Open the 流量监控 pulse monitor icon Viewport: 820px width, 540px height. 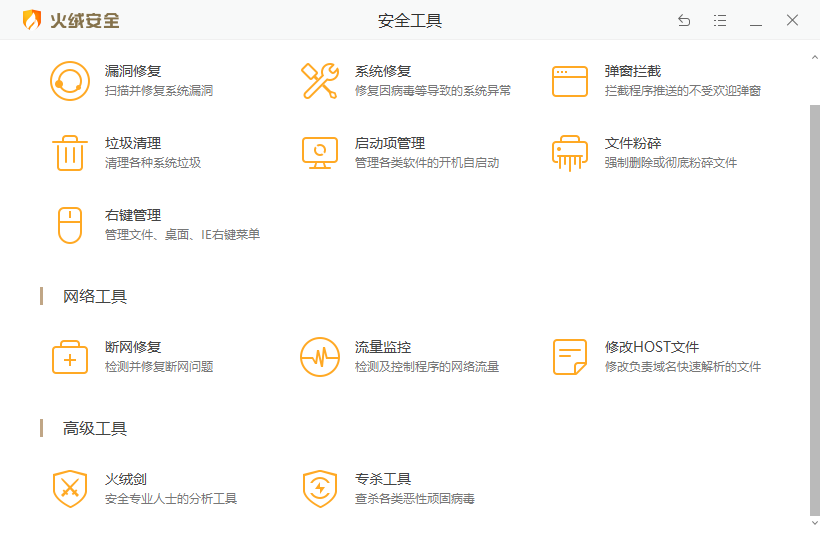320,357
